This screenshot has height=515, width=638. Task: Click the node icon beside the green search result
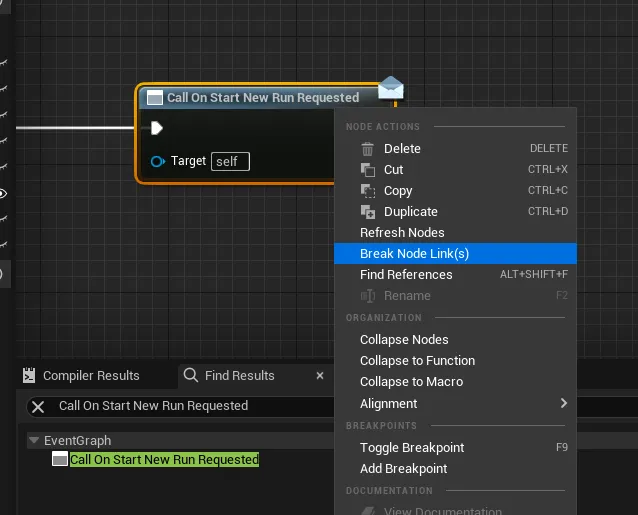click(x=60, y=460)
